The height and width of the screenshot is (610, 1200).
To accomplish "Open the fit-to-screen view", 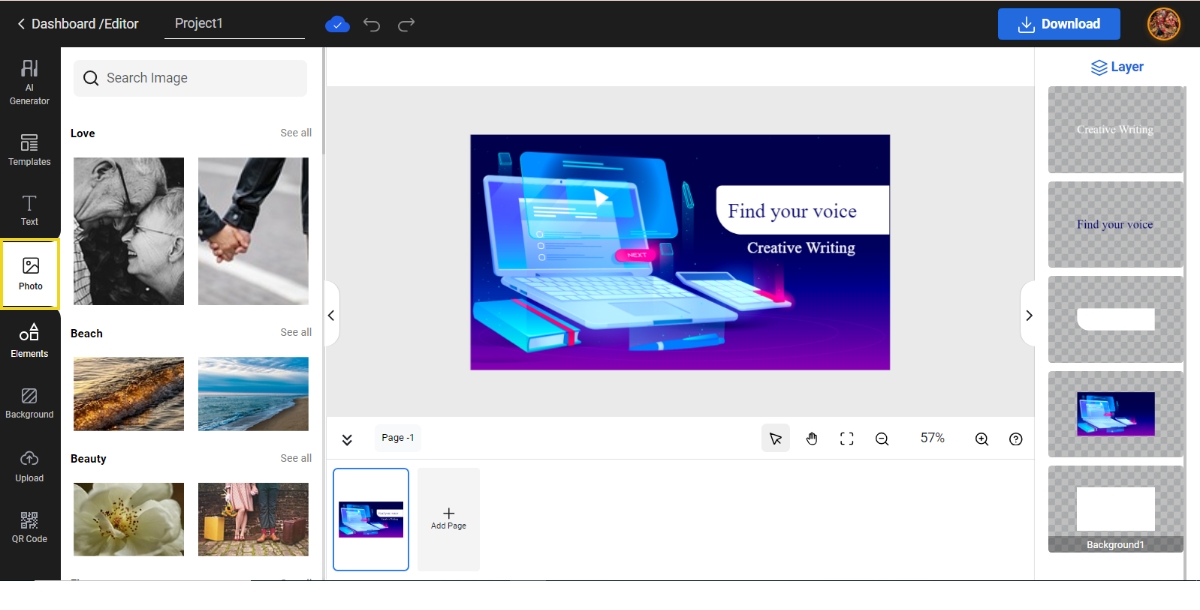I will (x=846, y=438).
